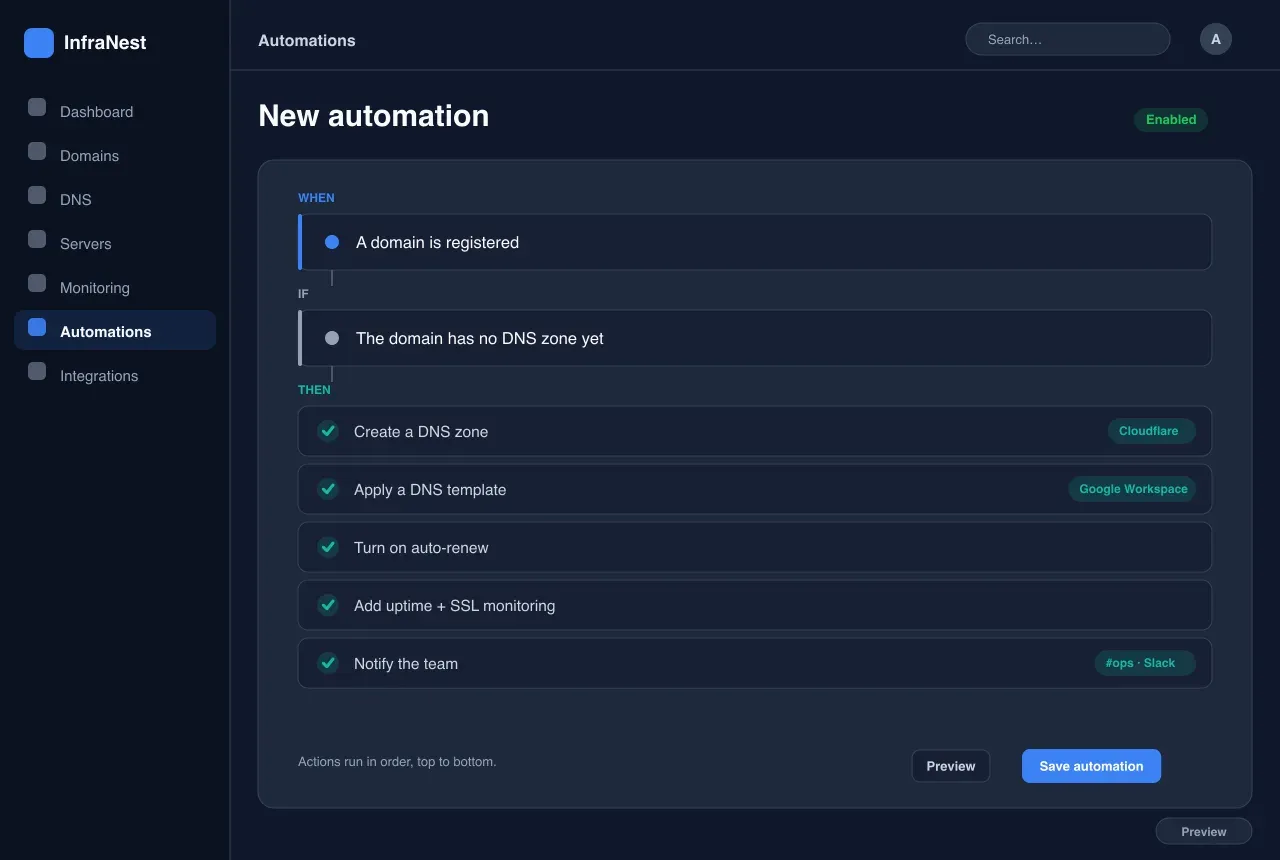Screen dimensions: 1280x860
Task: Uncheck the 'Turn on auto-renew' action
Action: [x=328, y=547]
